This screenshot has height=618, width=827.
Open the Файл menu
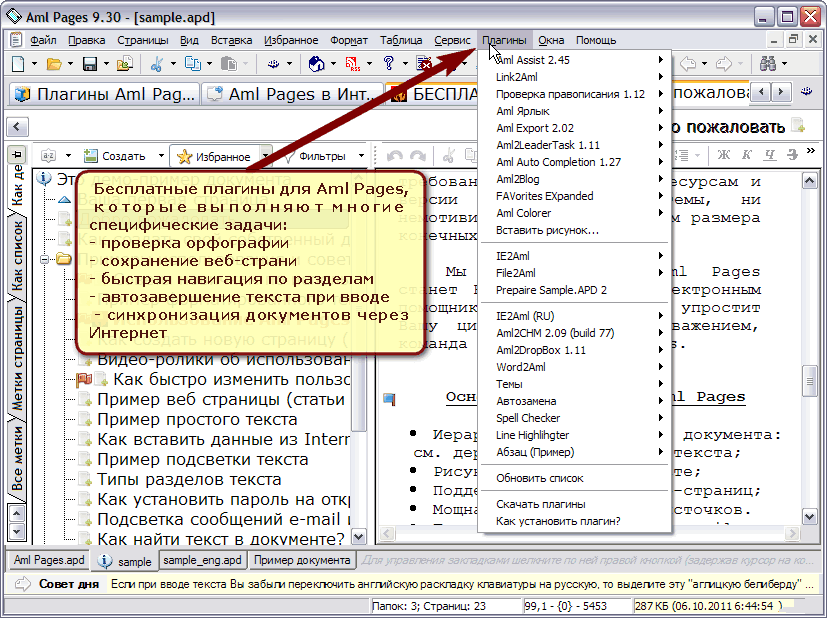(43, 40)
